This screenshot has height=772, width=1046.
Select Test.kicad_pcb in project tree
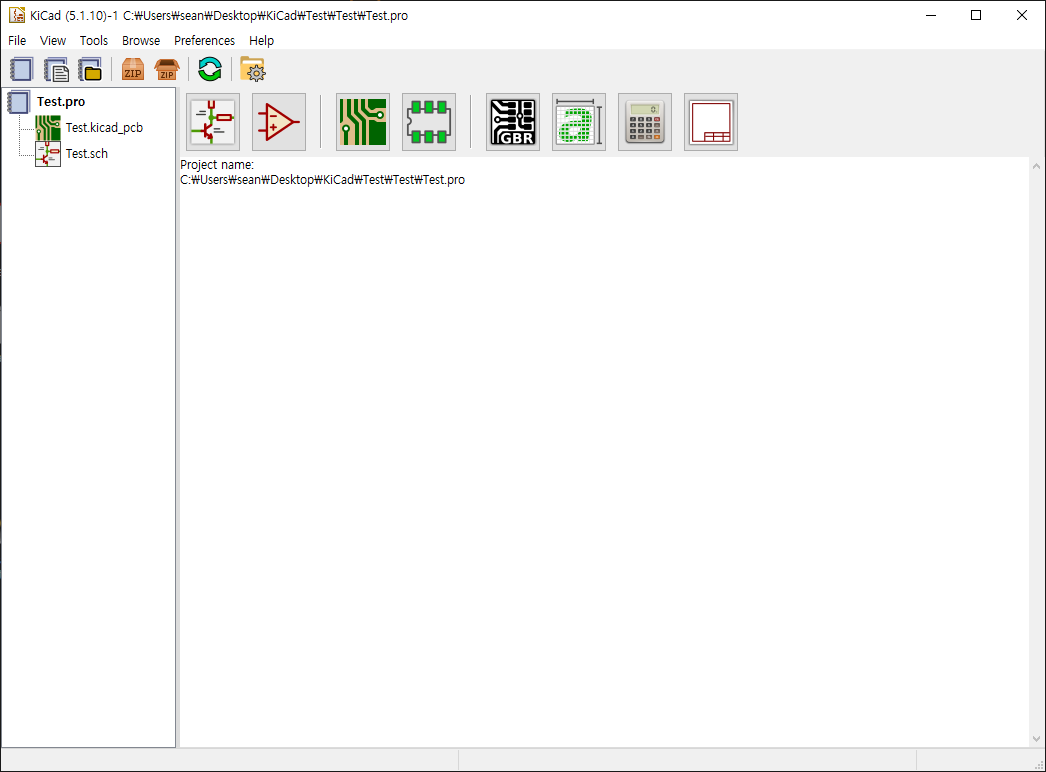pos(104,127)
